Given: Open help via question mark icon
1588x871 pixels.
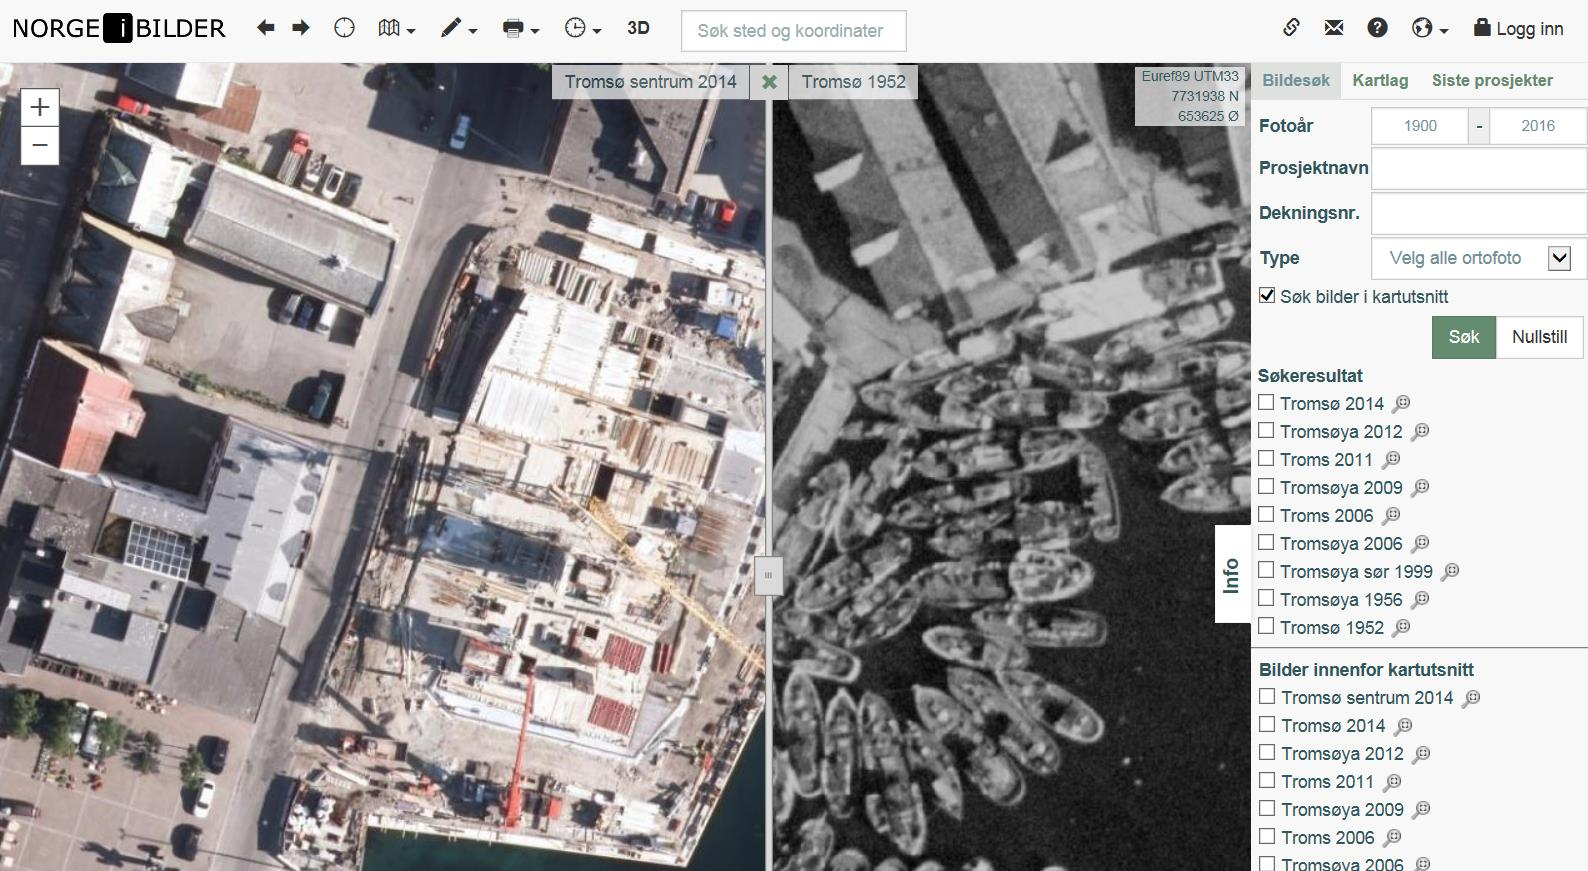Looking at the screenshot, I should pos(1377,28).
